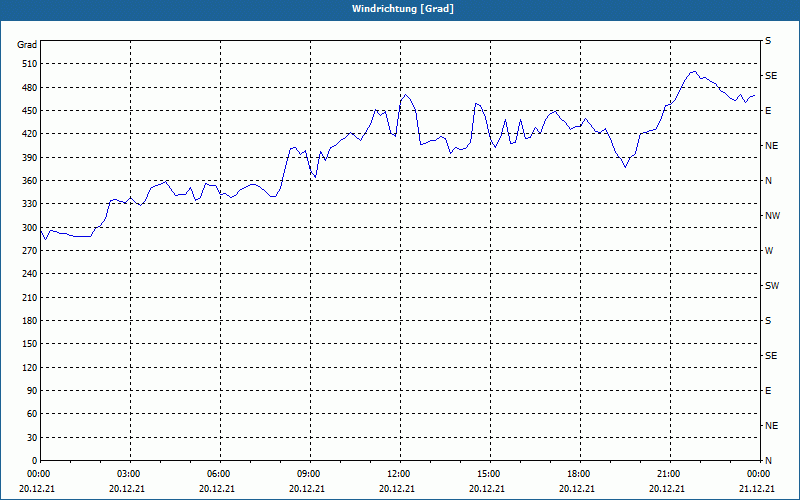Select the 120 y-axis value
The height and width of the screenshot is (500, 800).
30,367
